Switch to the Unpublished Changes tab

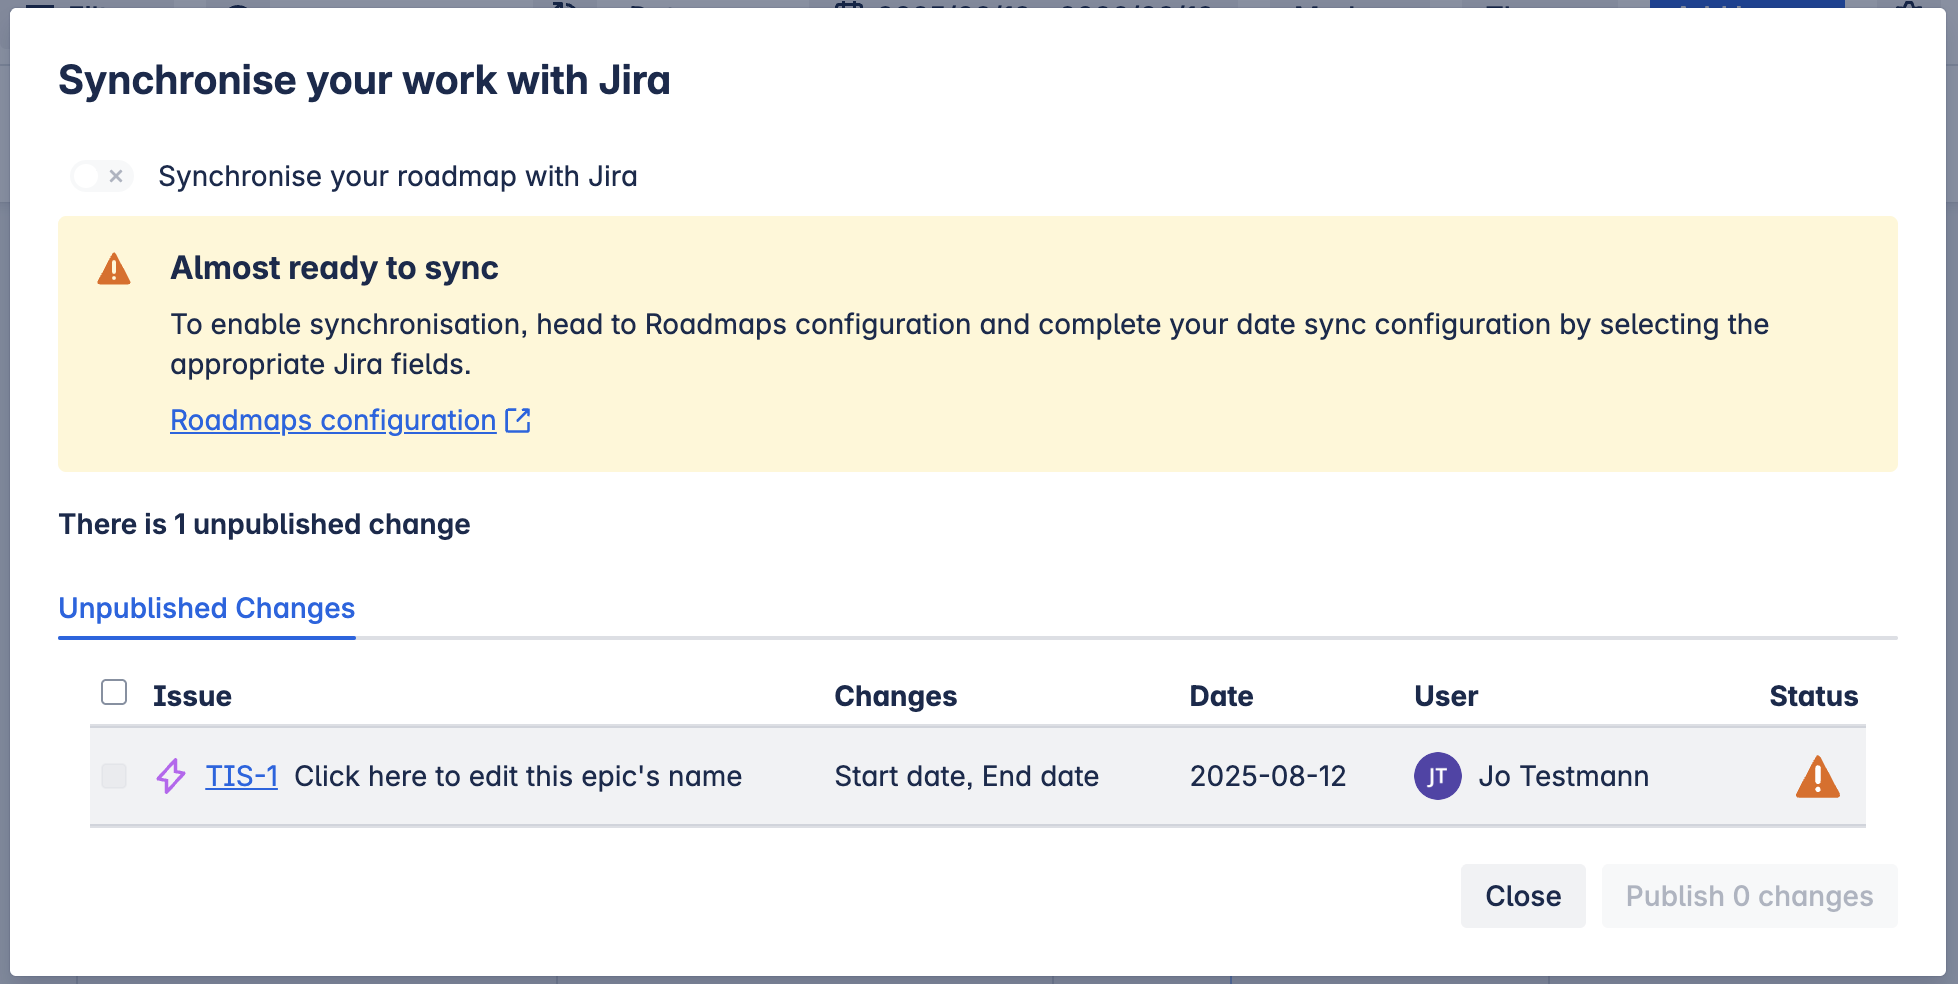[207, 609]
